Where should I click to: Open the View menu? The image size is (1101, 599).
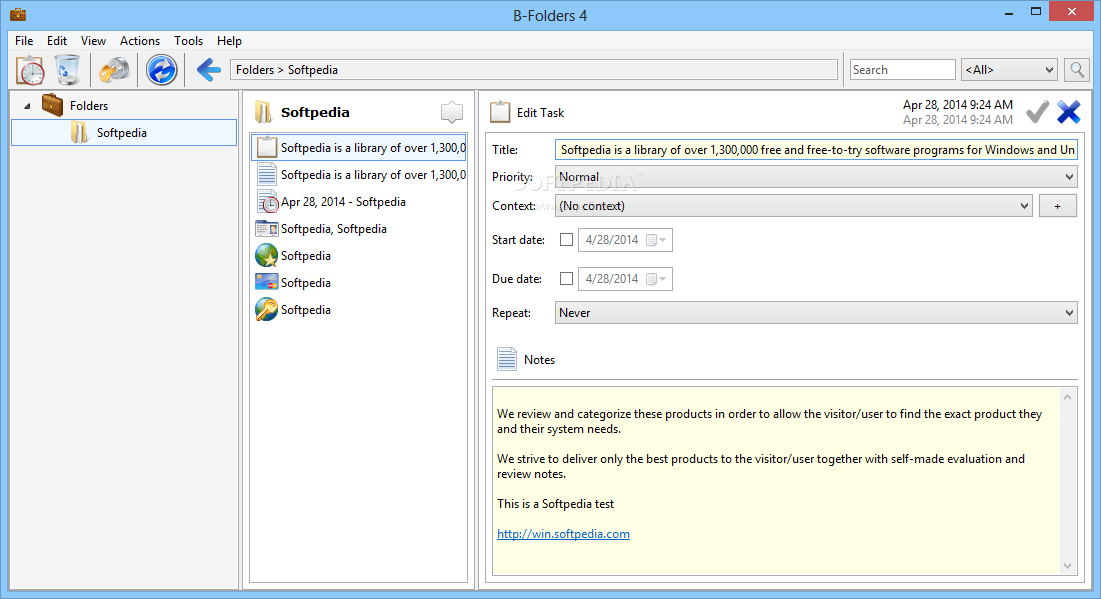click(x=93, y=41)
